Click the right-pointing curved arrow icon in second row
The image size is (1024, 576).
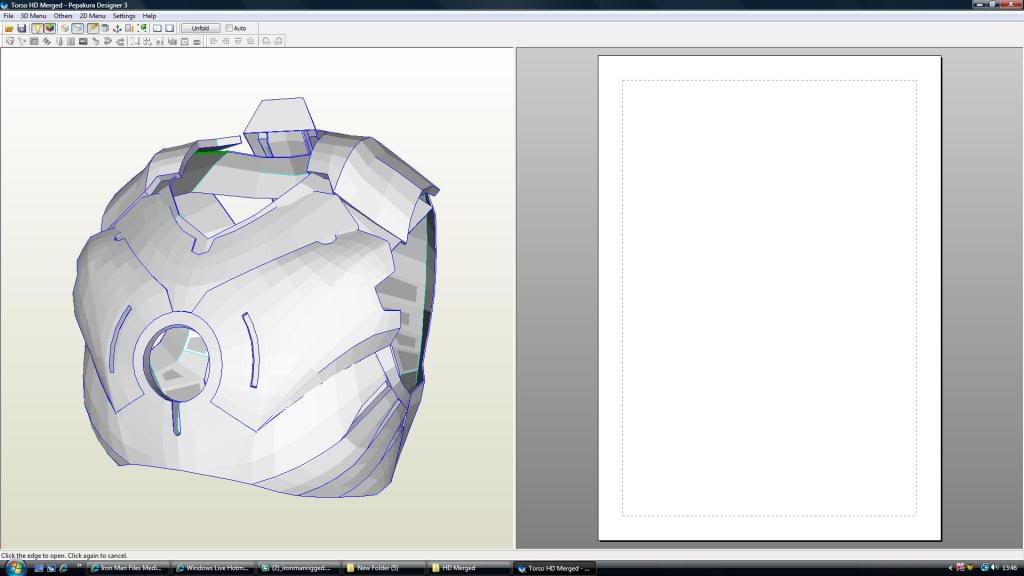[107, 41]
